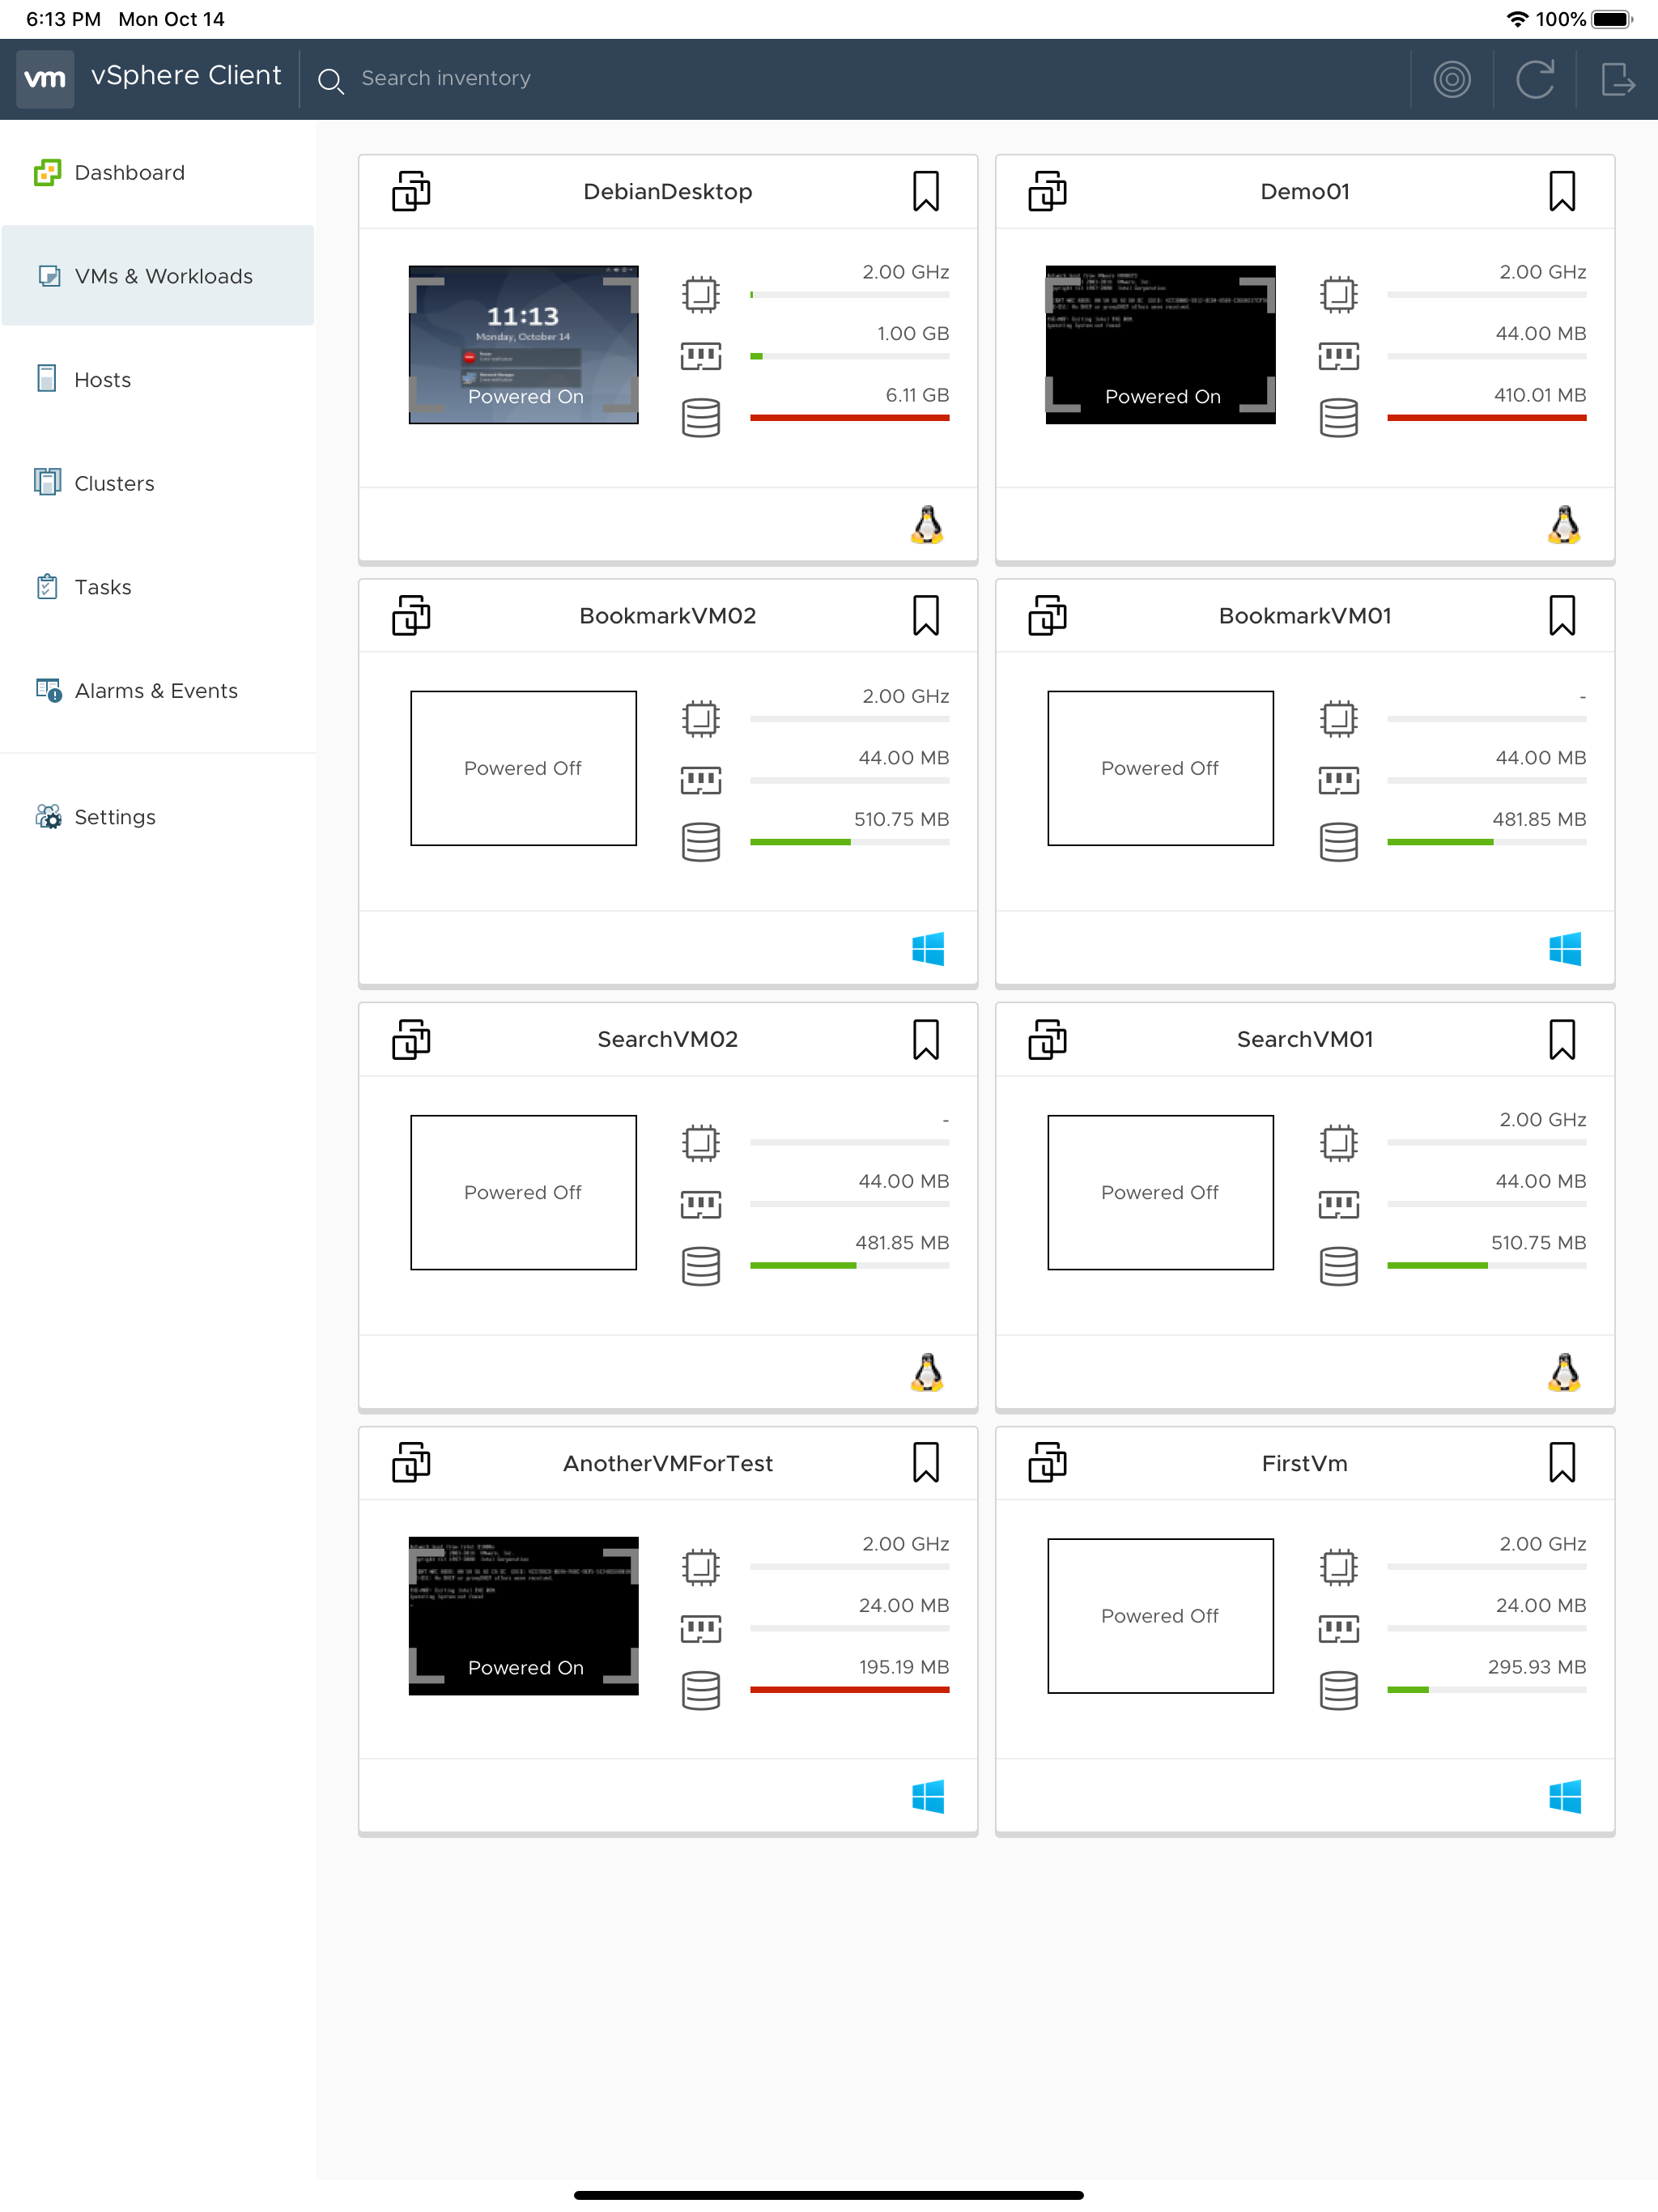Click the Linux penguin icon on Demo01 card
This screenshot has width=1658, height=2212.
click(x=1564, y=525)
